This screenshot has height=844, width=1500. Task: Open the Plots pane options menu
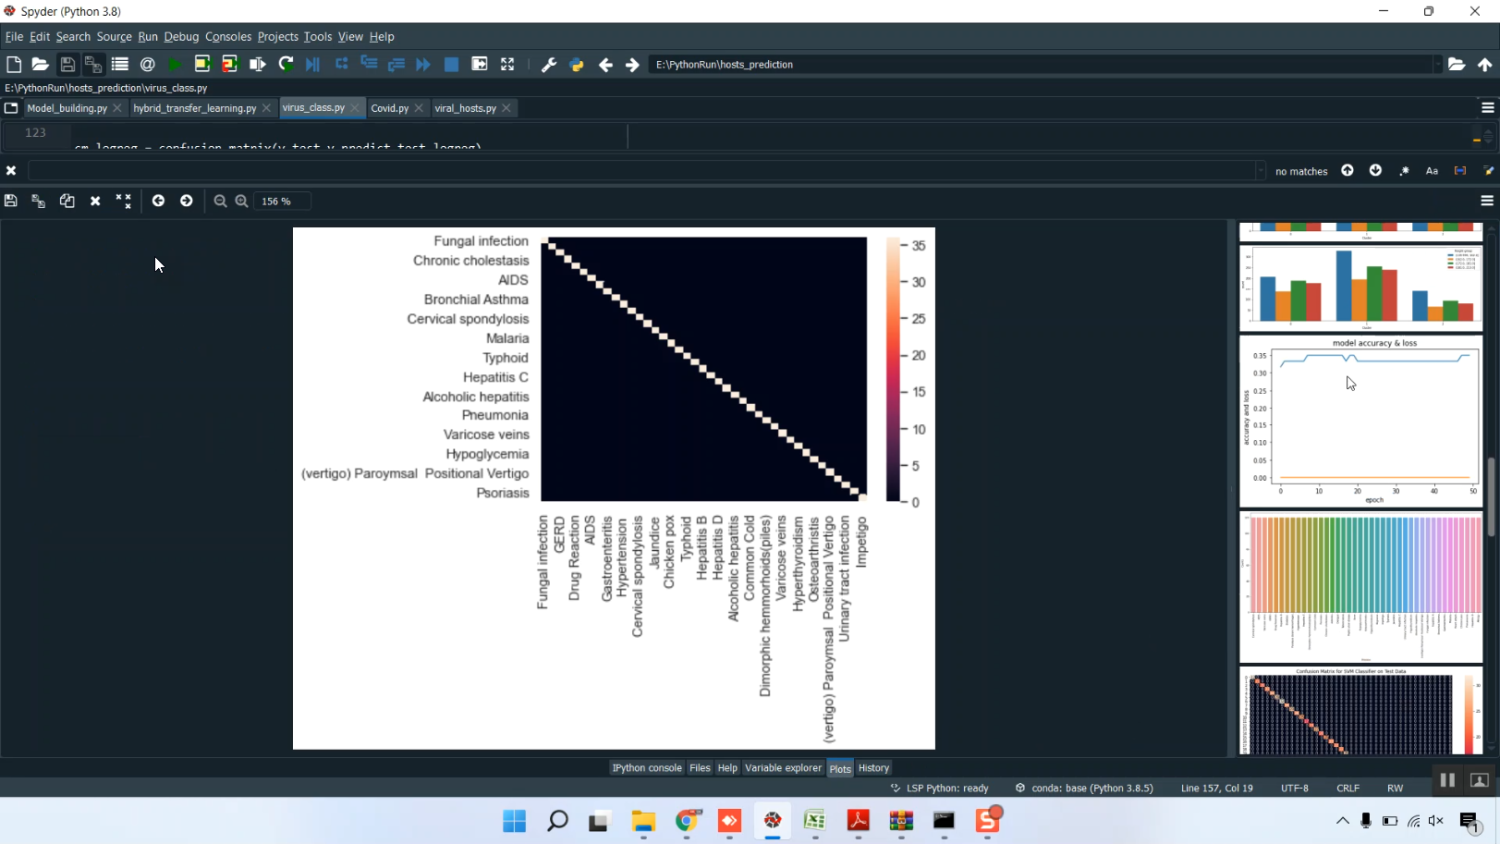point(1487,201)
